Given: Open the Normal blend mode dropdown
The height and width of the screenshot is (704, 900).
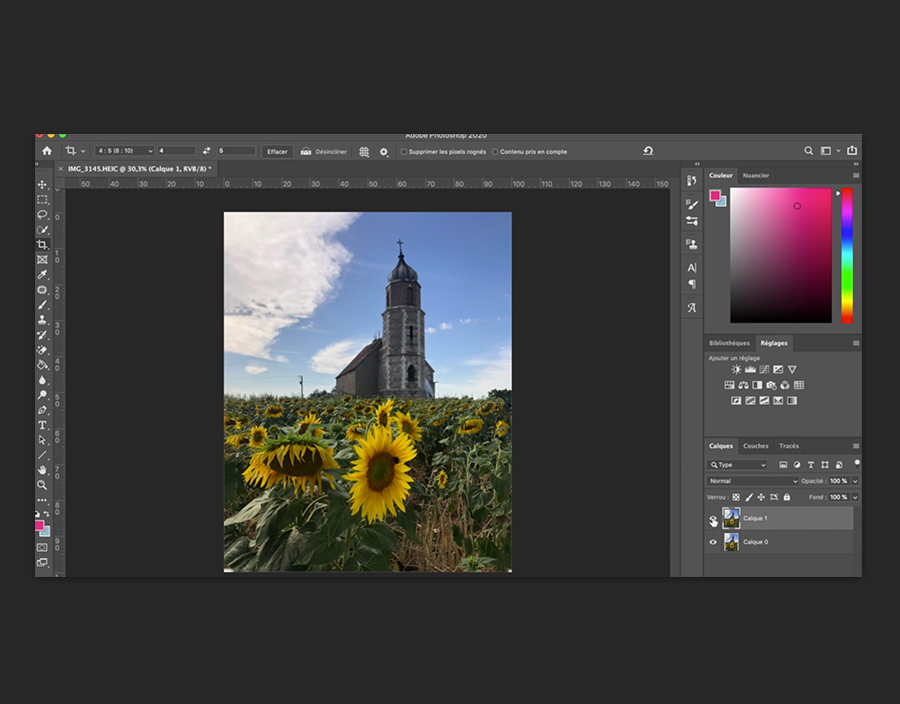Looking at the screenshot, I should click(752, 481).
